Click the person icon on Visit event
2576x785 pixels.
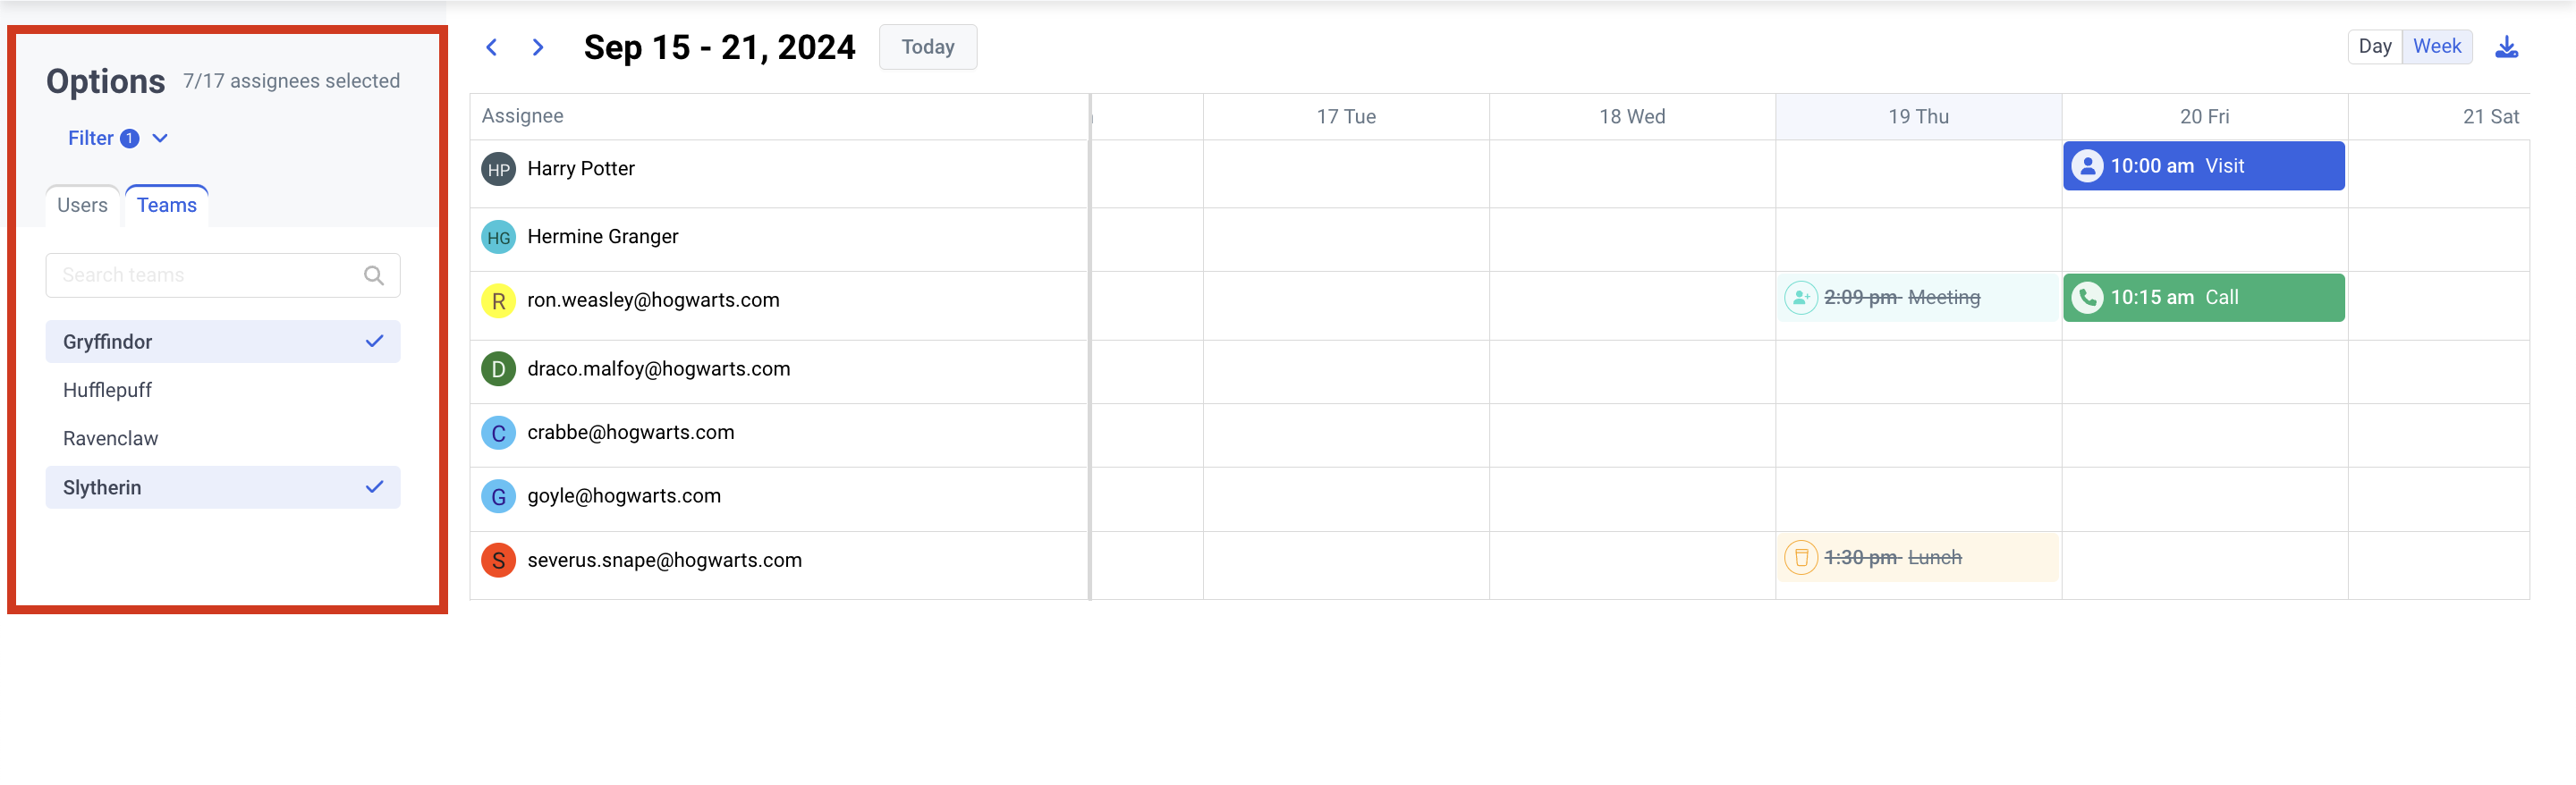click(x=2087, y=166)
